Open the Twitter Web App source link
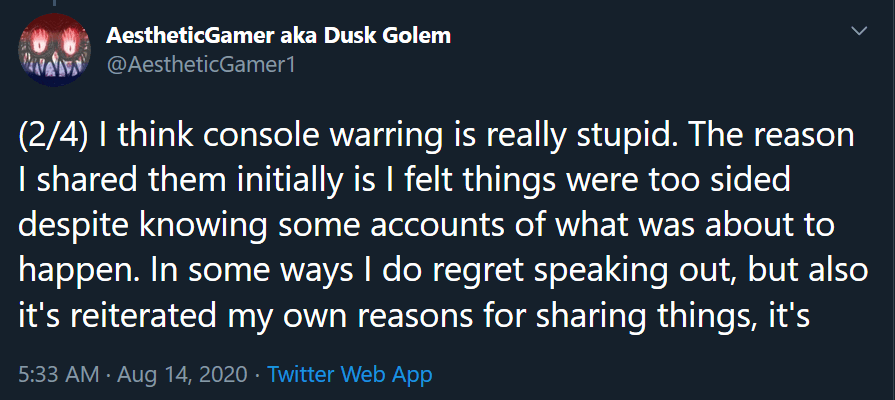 pyautogui.click(x=349, y=375)
